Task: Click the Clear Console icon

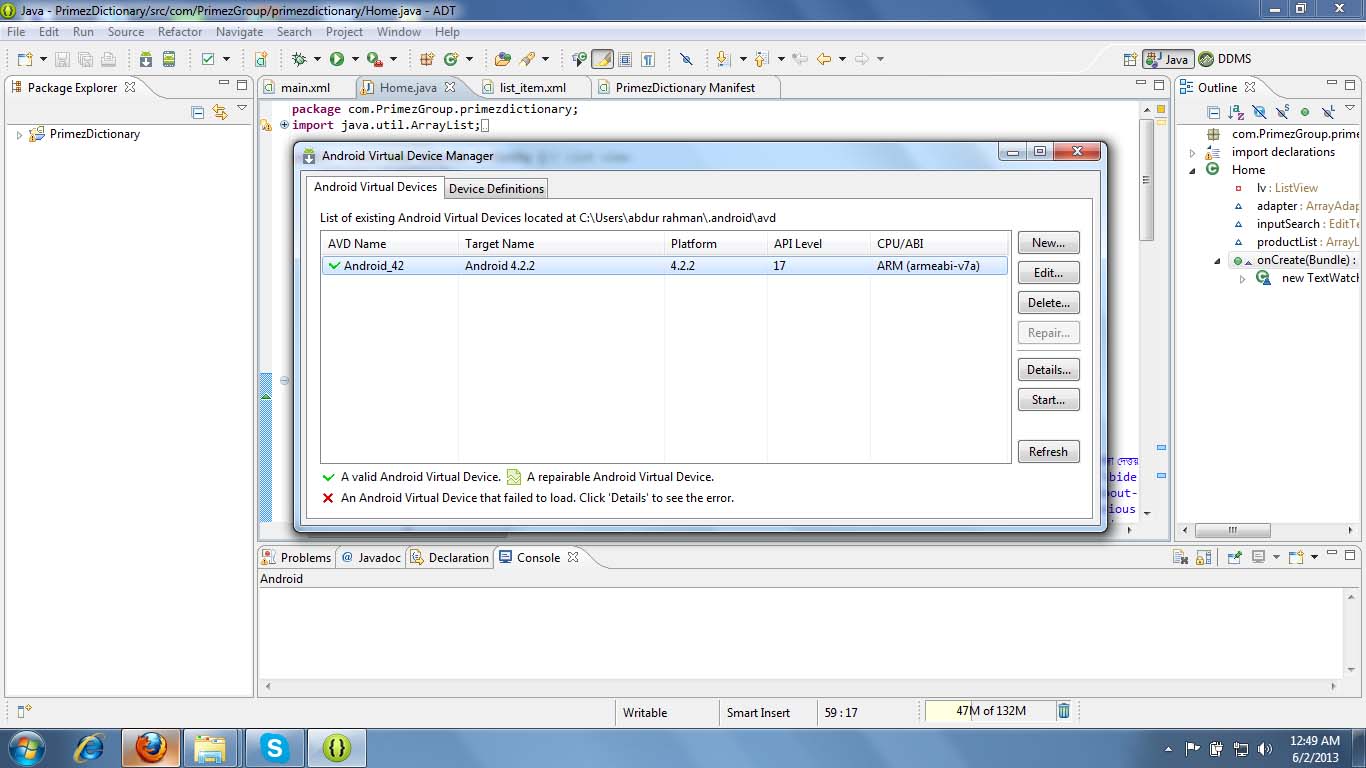Action: tap(1181, 557)
